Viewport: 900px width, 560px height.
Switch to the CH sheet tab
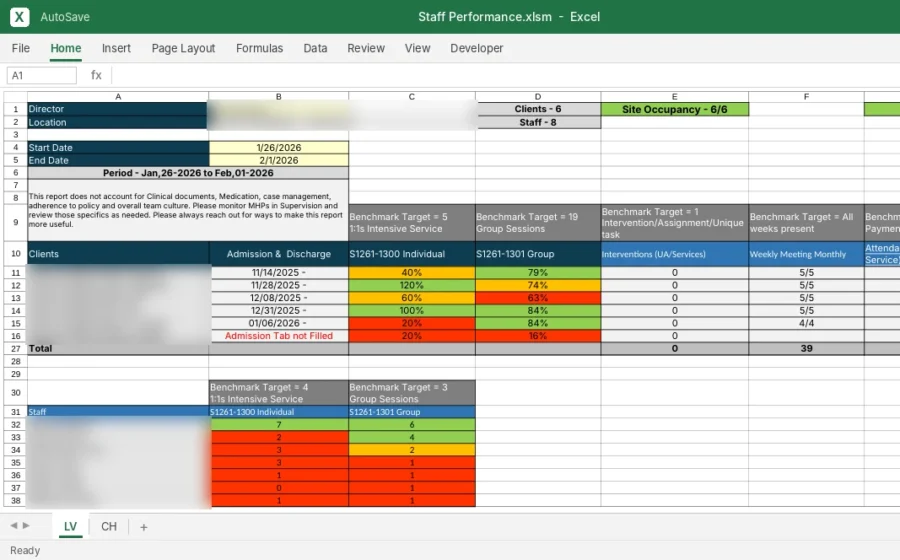(x=108, y=526)
